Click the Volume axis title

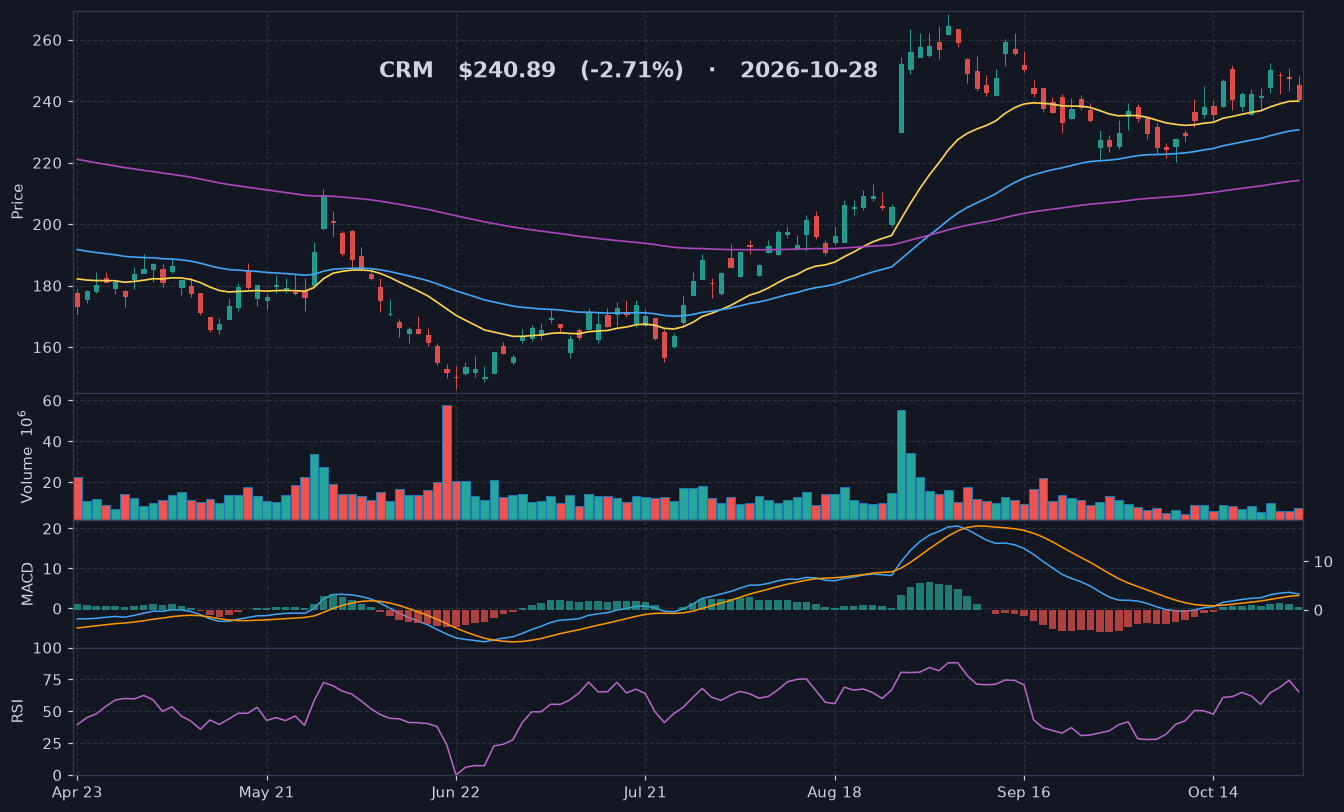click(x=27, y=456)
